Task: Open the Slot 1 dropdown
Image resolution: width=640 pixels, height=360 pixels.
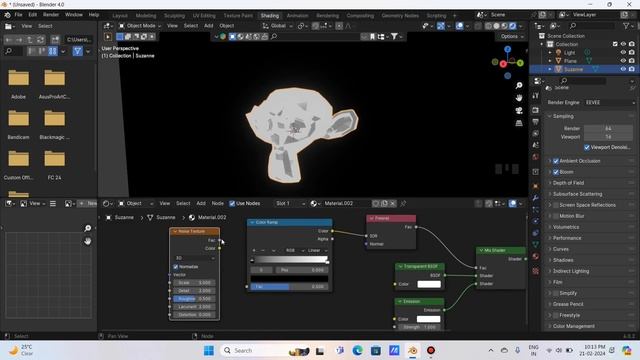Action: point(290,203)
